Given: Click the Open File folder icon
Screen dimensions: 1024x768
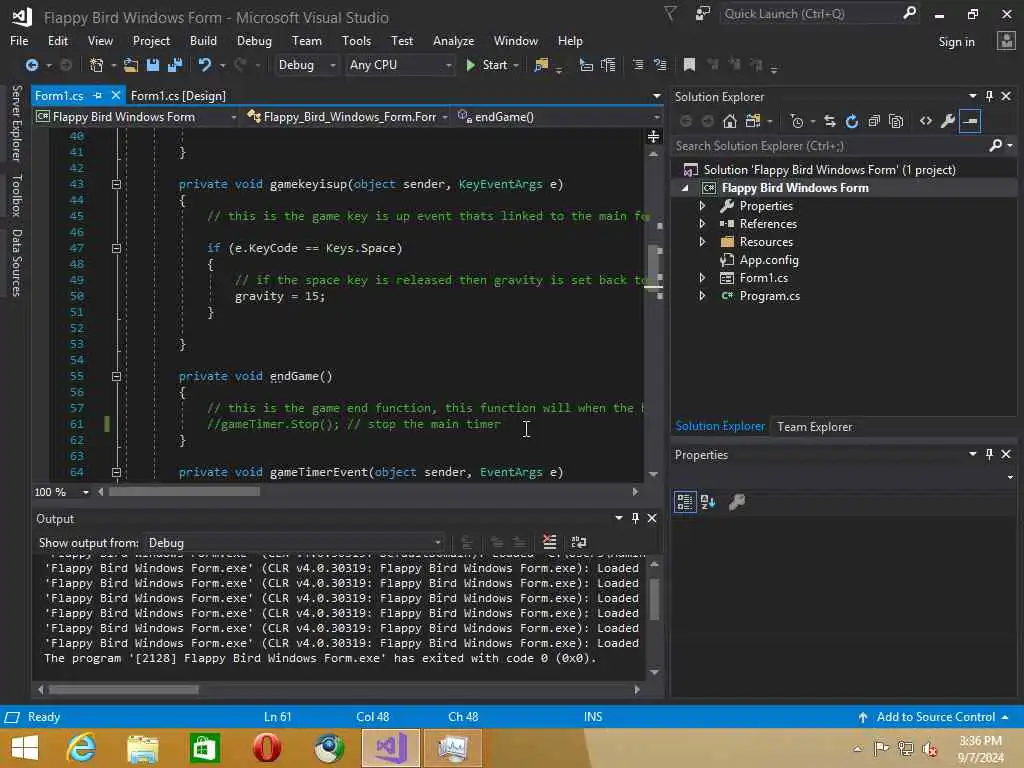Looking at the screenshot, I should [131, 65].
